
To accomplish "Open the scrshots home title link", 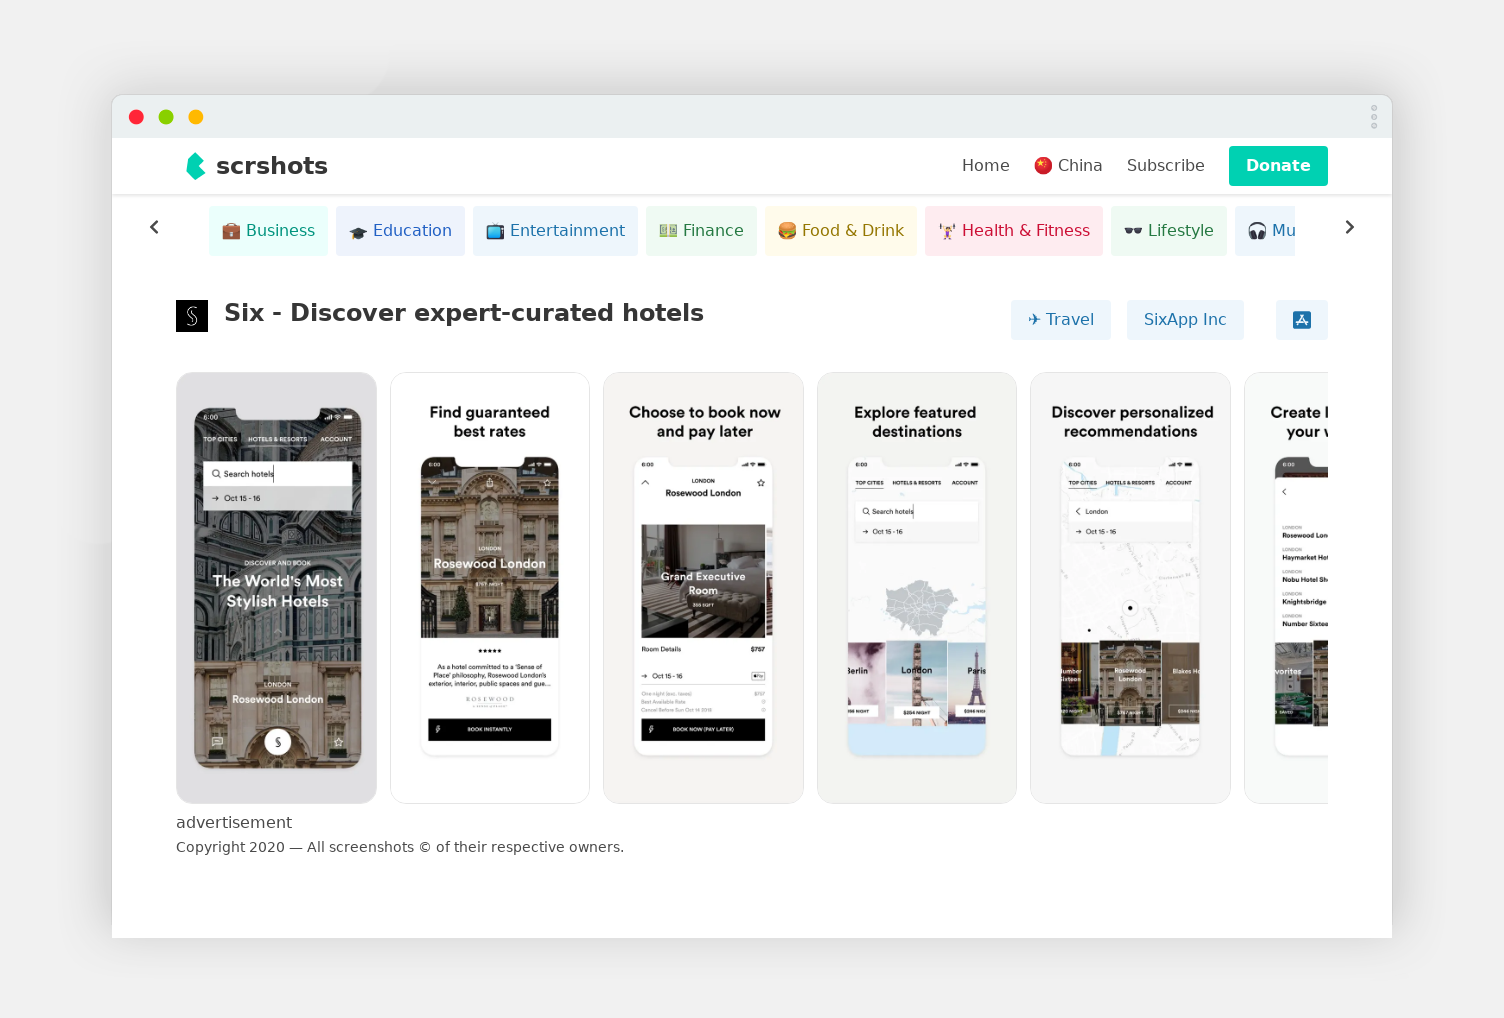I will (272, 166).
